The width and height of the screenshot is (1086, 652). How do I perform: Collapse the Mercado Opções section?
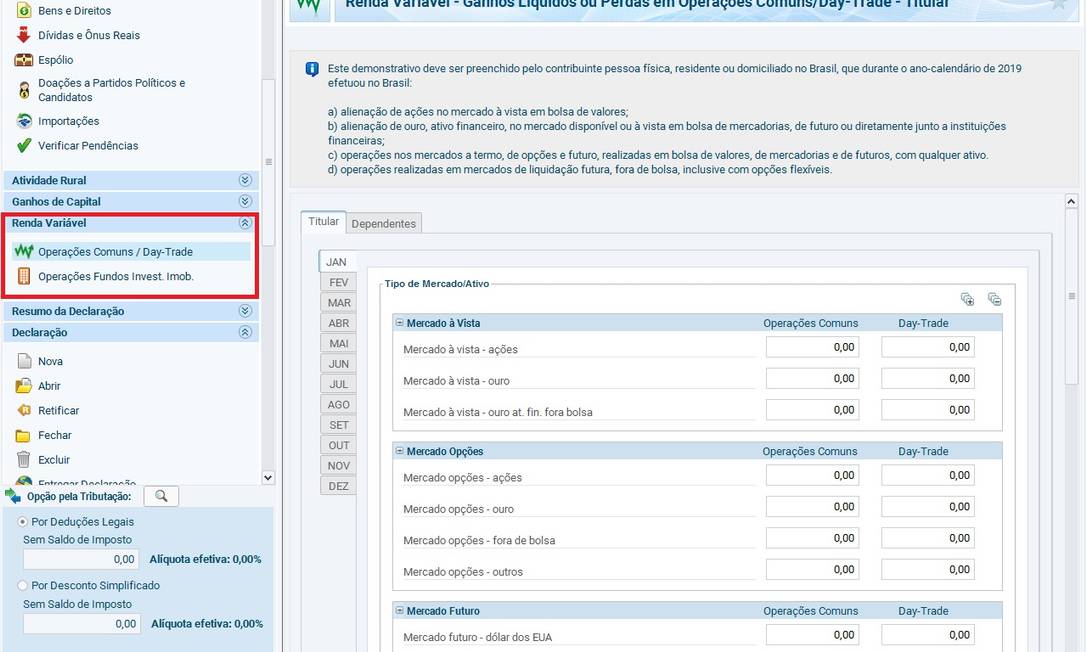click(399, 451)
